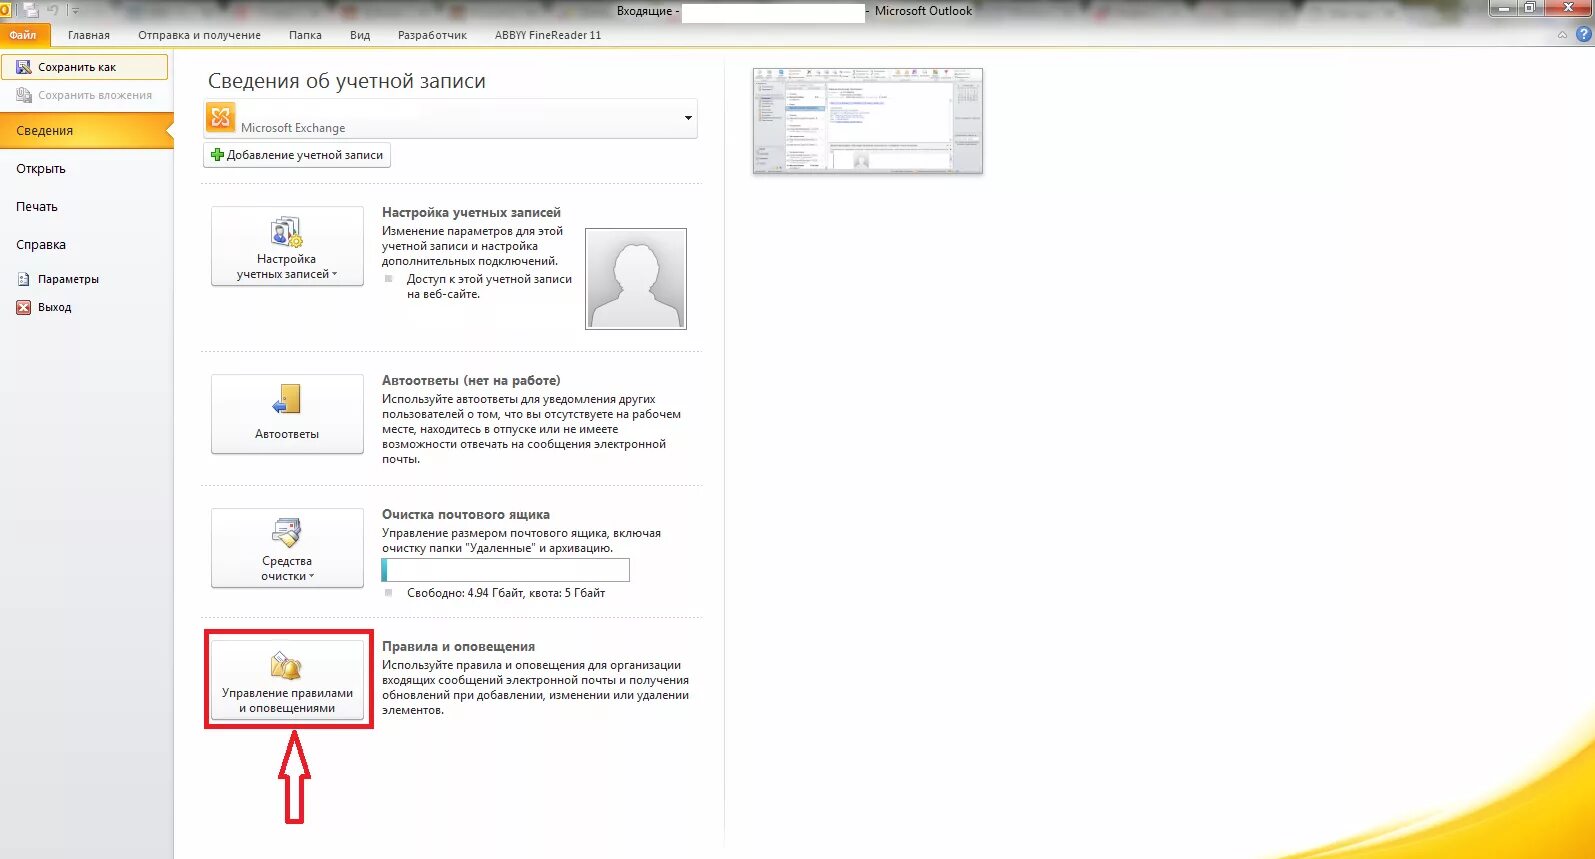Click the quick access undo icon
Image resolution: width=1595 pixels, height=859 pixels.
coord(53,10)
